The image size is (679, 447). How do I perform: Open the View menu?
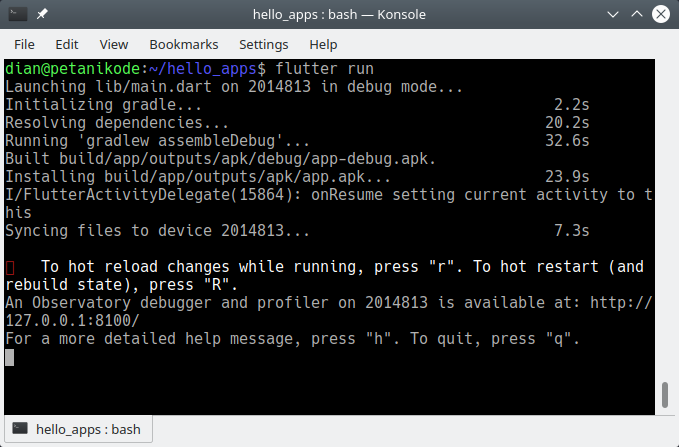(114, 44)
